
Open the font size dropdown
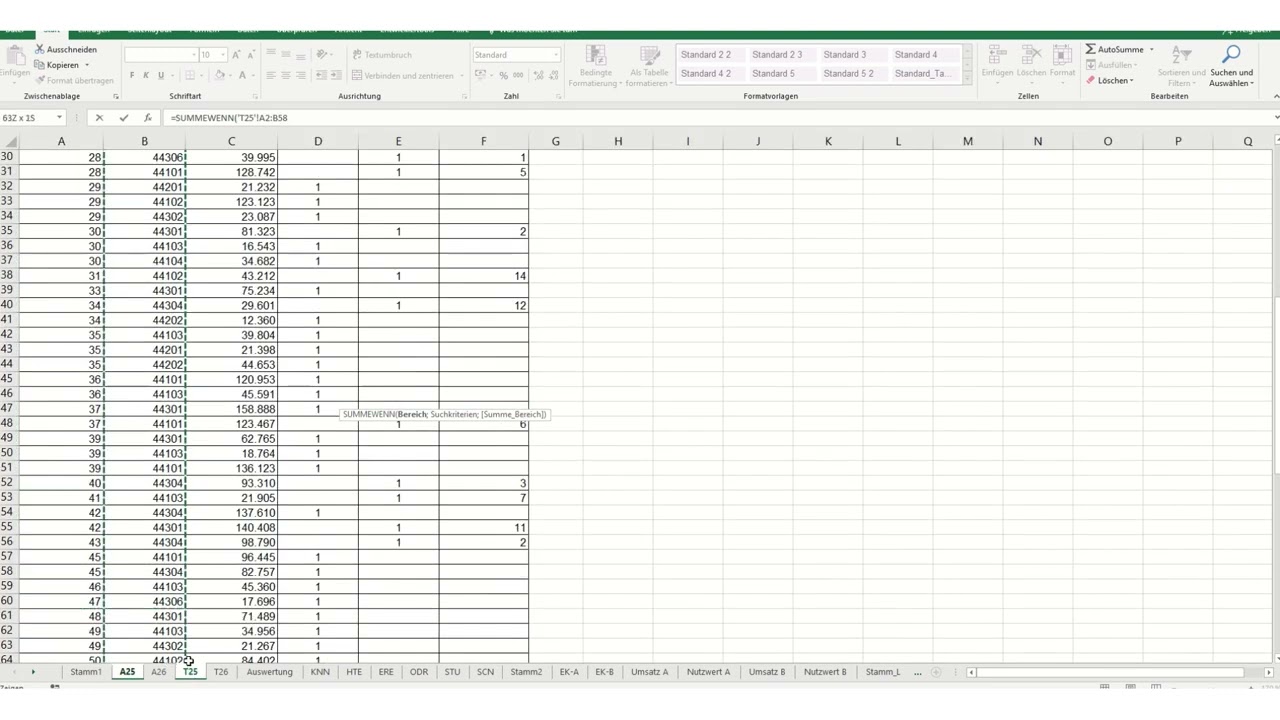223,55
